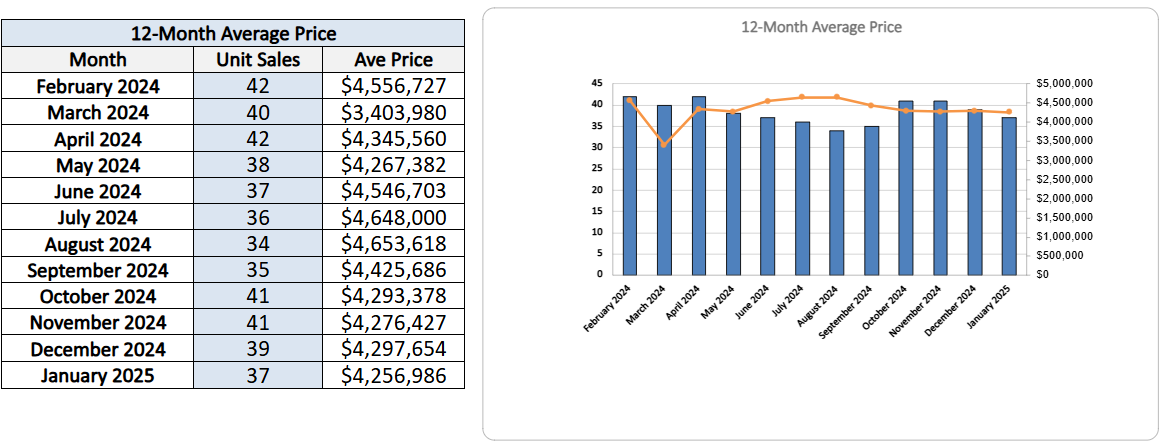Click September 2024 unit sales value 35

pyautogui.click(x=258, y=271)
